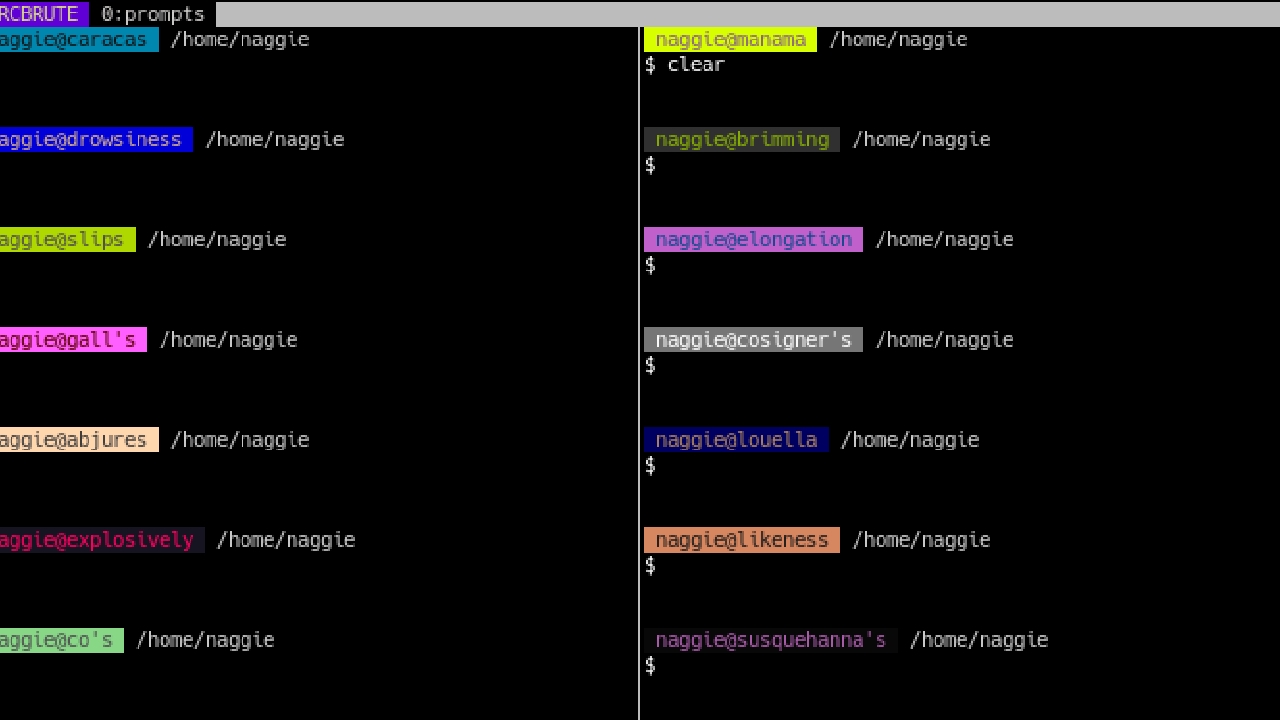Select the 0:prompts window tab
Image resolution: width=1280 pixels, height=720 pixels.
coord(152,14)
